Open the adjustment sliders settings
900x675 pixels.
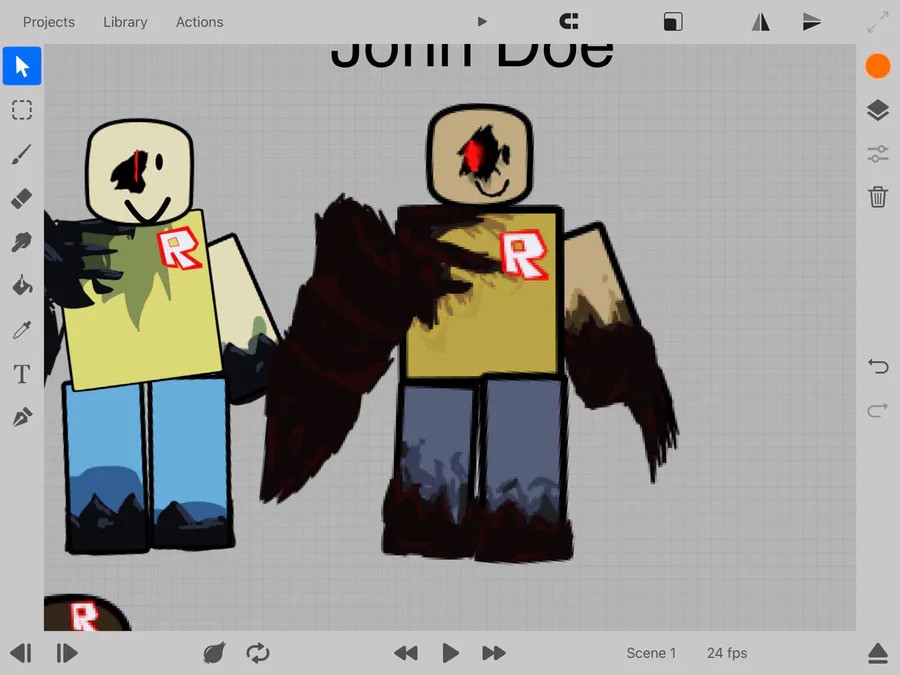[878, 154]
